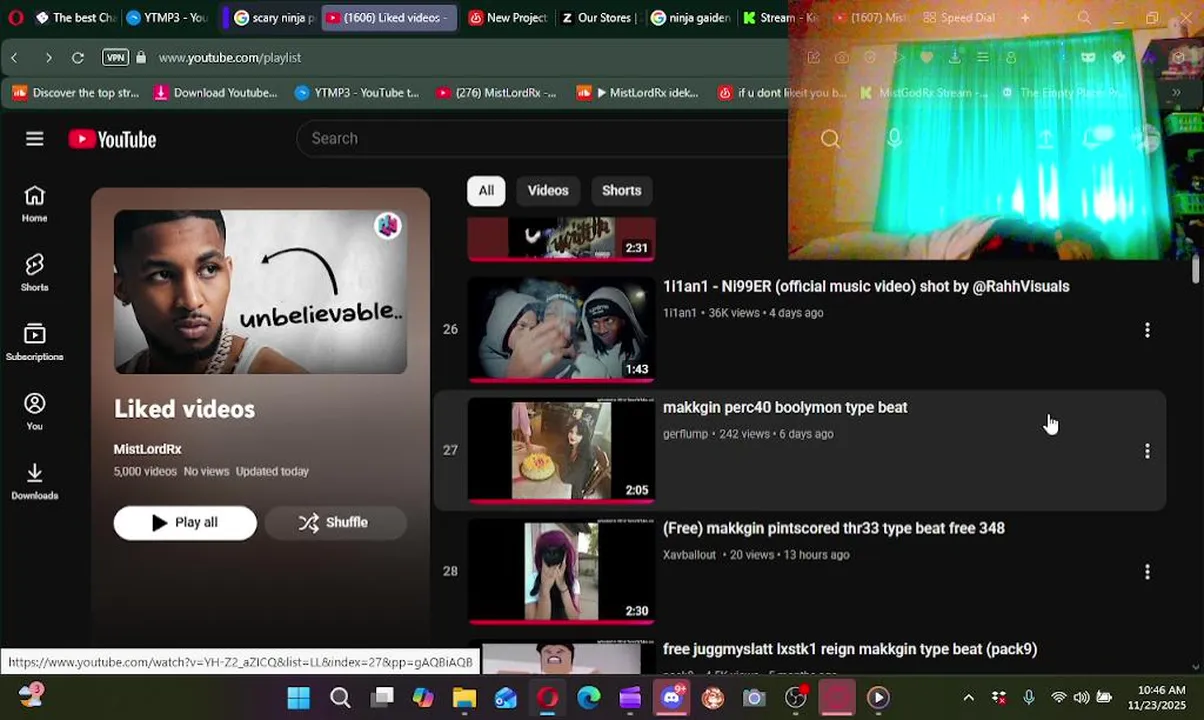
Task: Open Microsoft Edge from the taskbar
Action: coord(589,698)
